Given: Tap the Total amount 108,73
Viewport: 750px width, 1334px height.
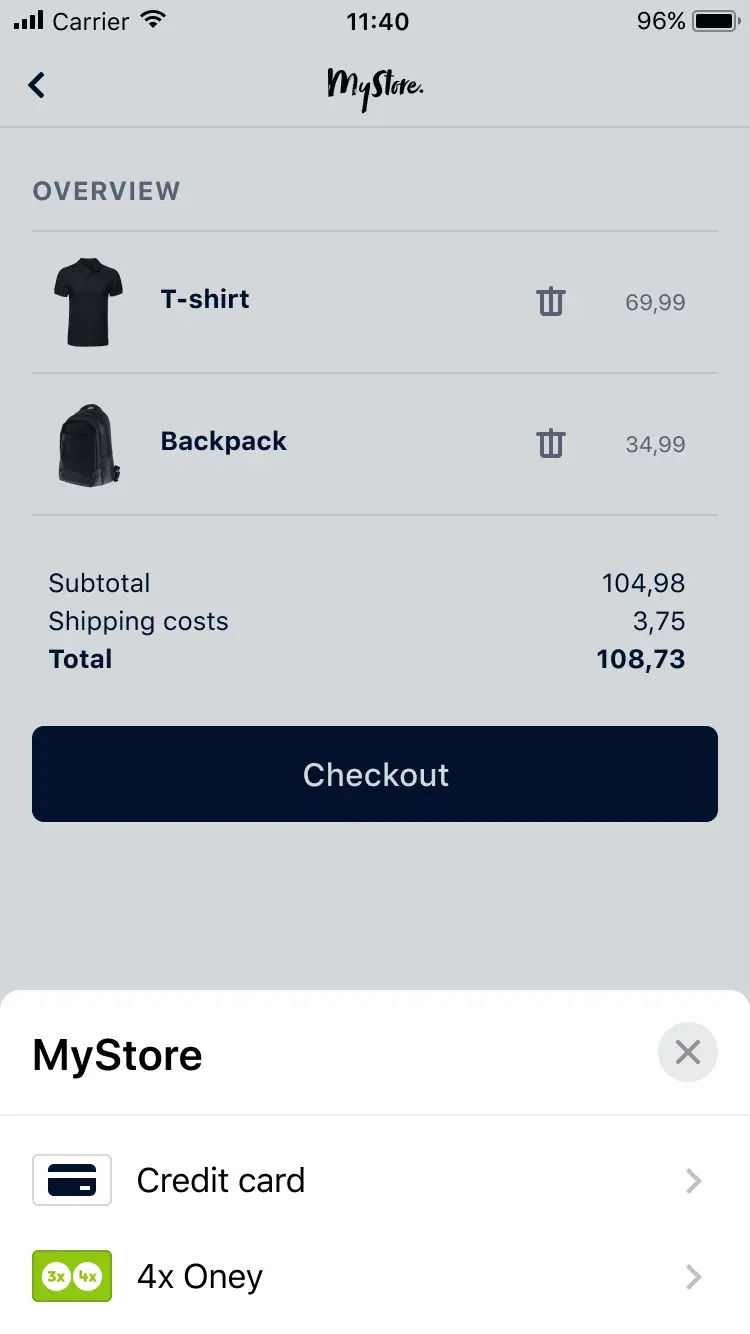Looking at the screenshot, I should point(640,658).
